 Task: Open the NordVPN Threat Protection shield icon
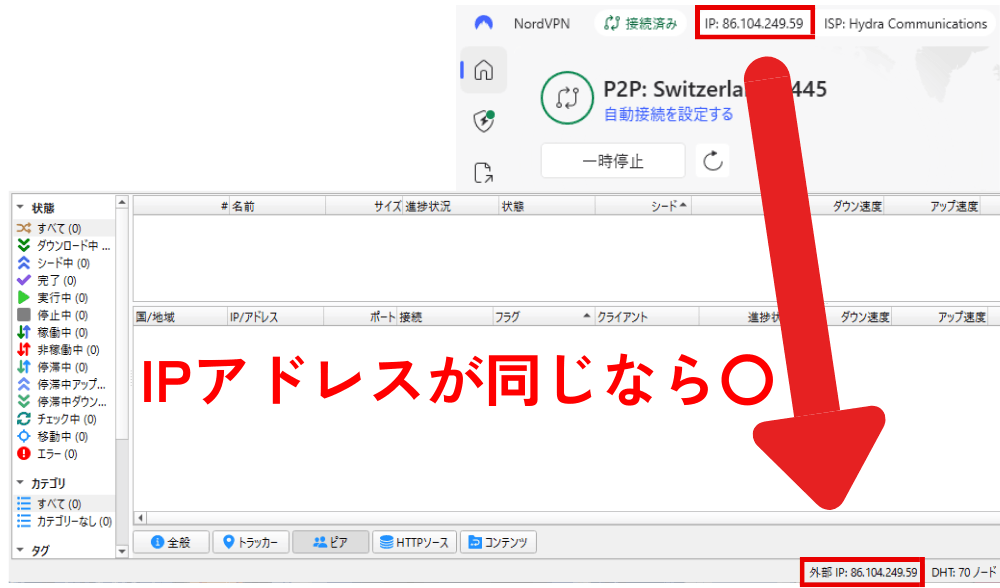(484, 121)
